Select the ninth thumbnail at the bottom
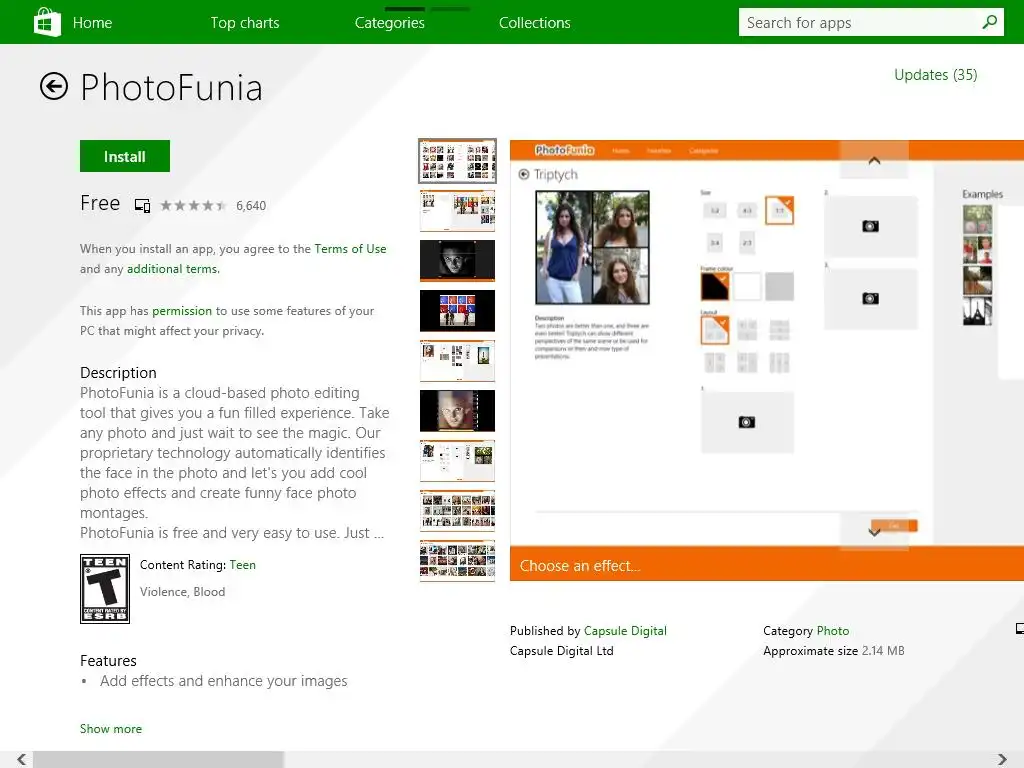 tap(457, 560)
